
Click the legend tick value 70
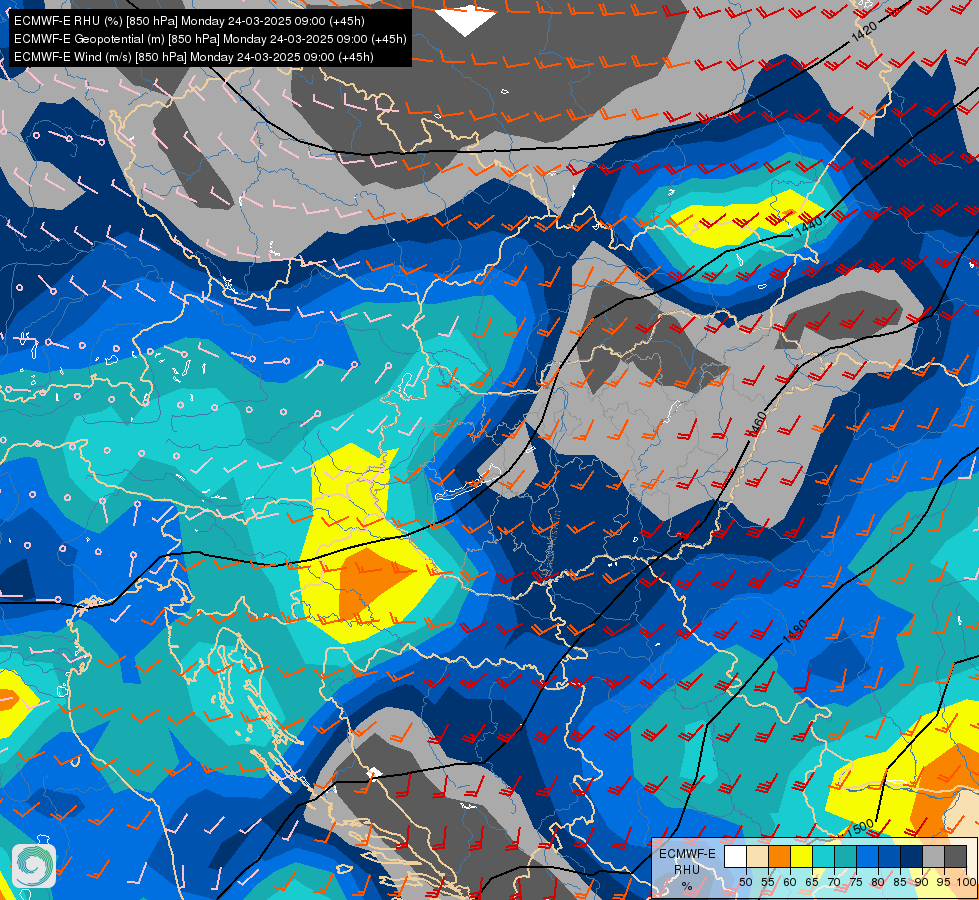[834, 882]
